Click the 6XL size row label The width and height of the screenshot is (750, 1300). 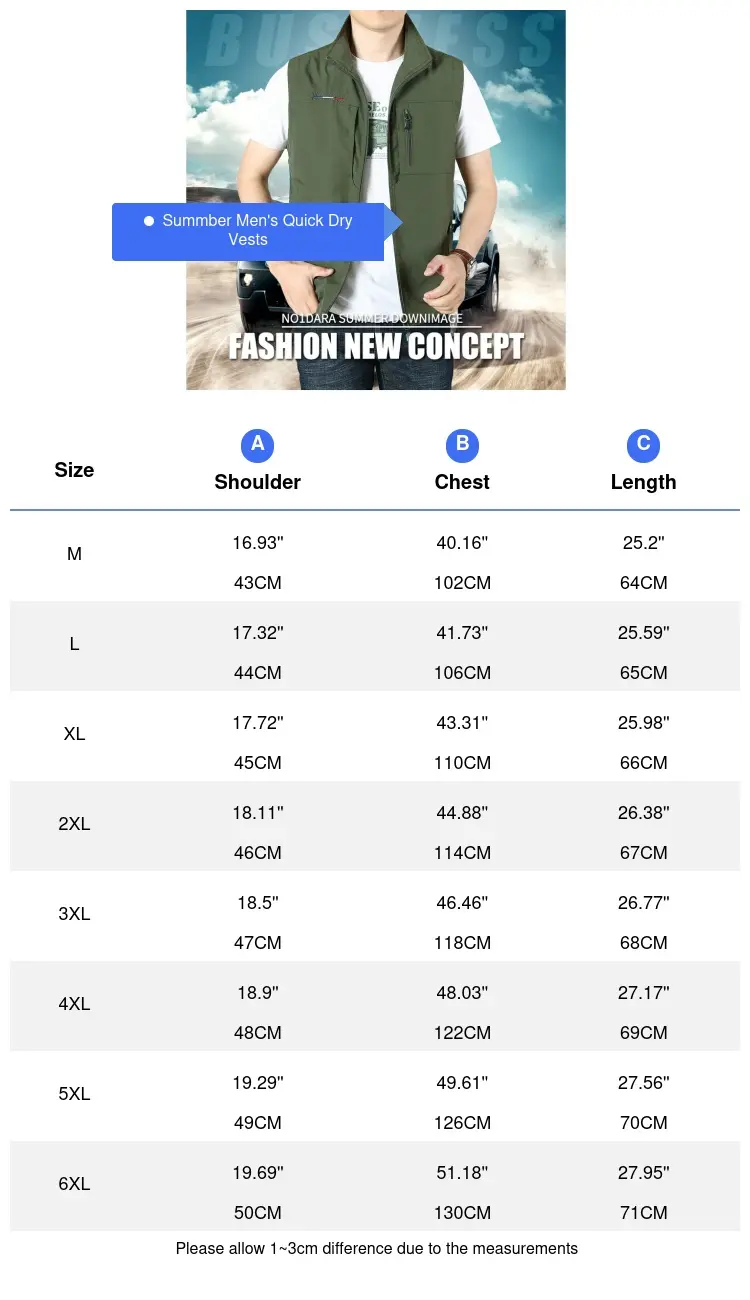pyautogui.click(x=74, y=1184)
